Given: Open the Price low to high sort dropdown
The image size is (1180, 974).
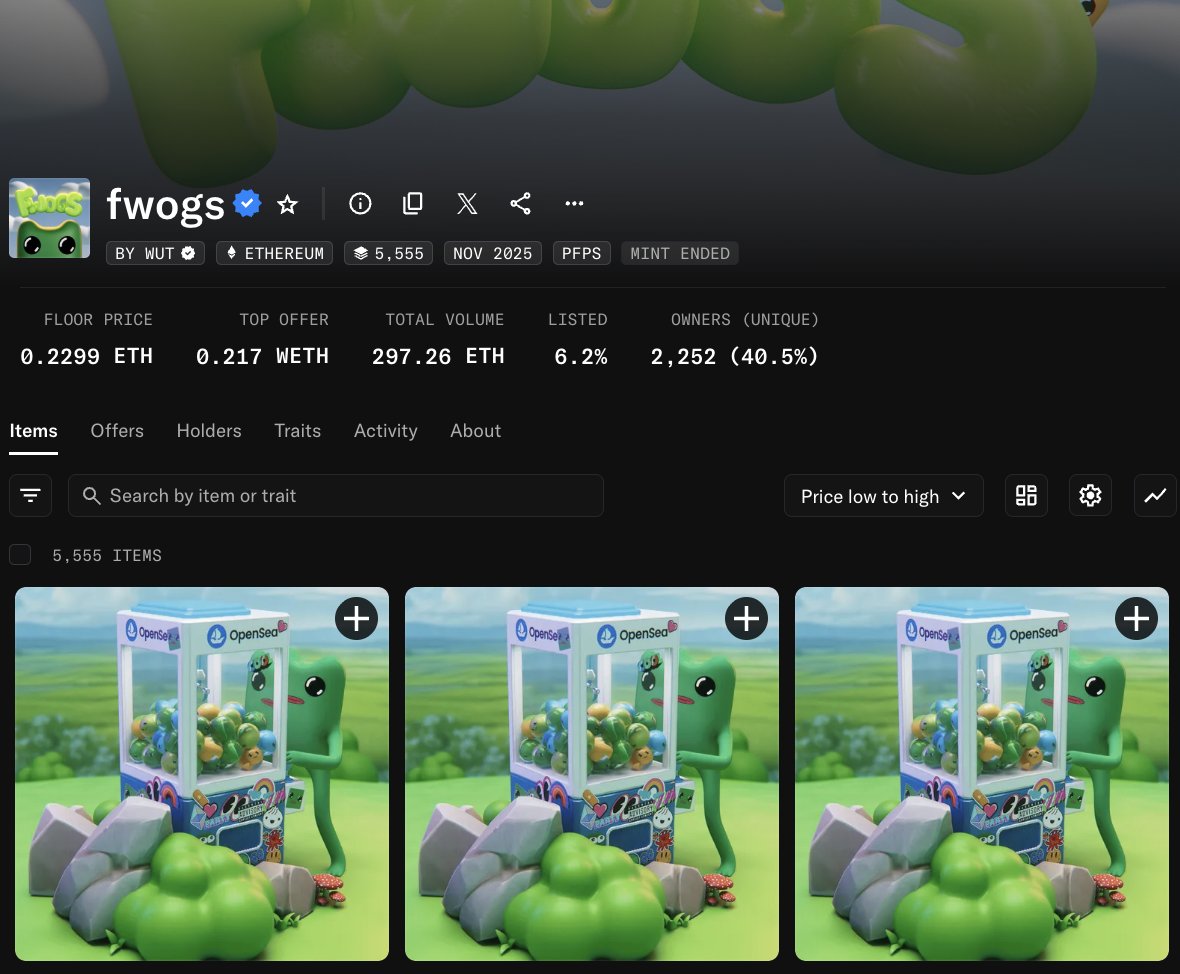Looking at the screenshot, I should coord(883,496).
